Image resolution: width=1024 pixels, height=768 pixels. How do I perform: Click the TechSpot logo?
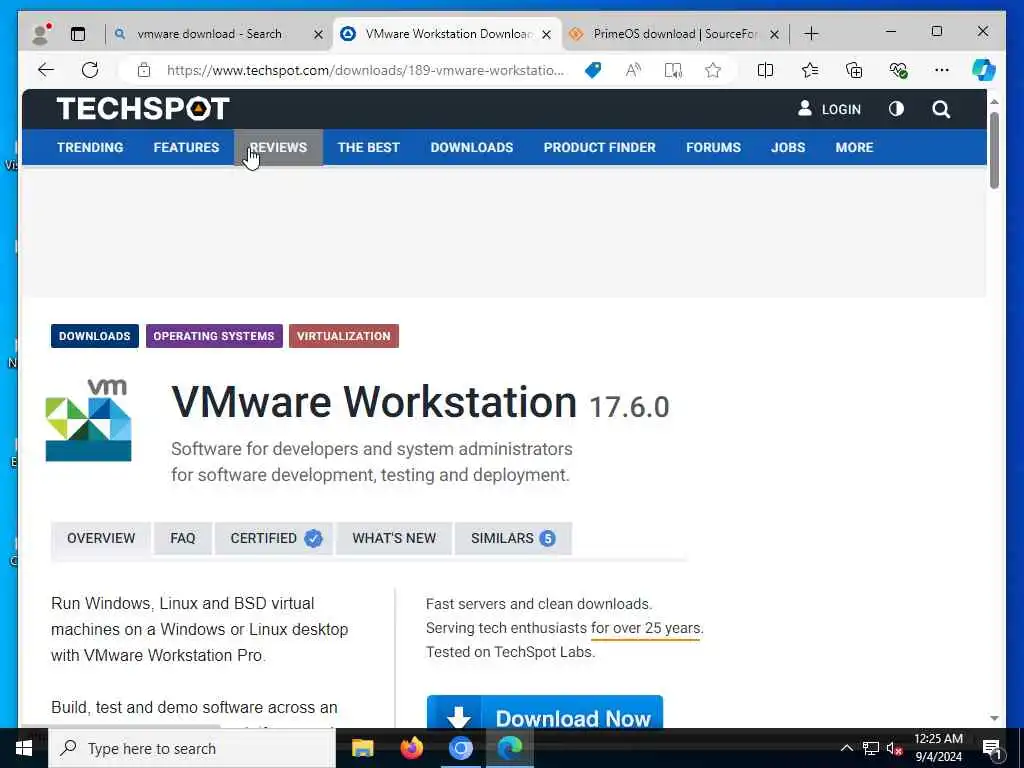(143, 108)
